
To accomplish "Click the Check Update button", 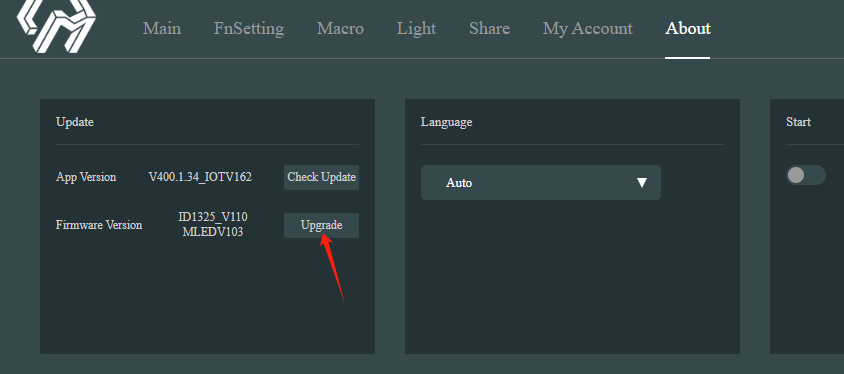I will (x=321, y=177).
